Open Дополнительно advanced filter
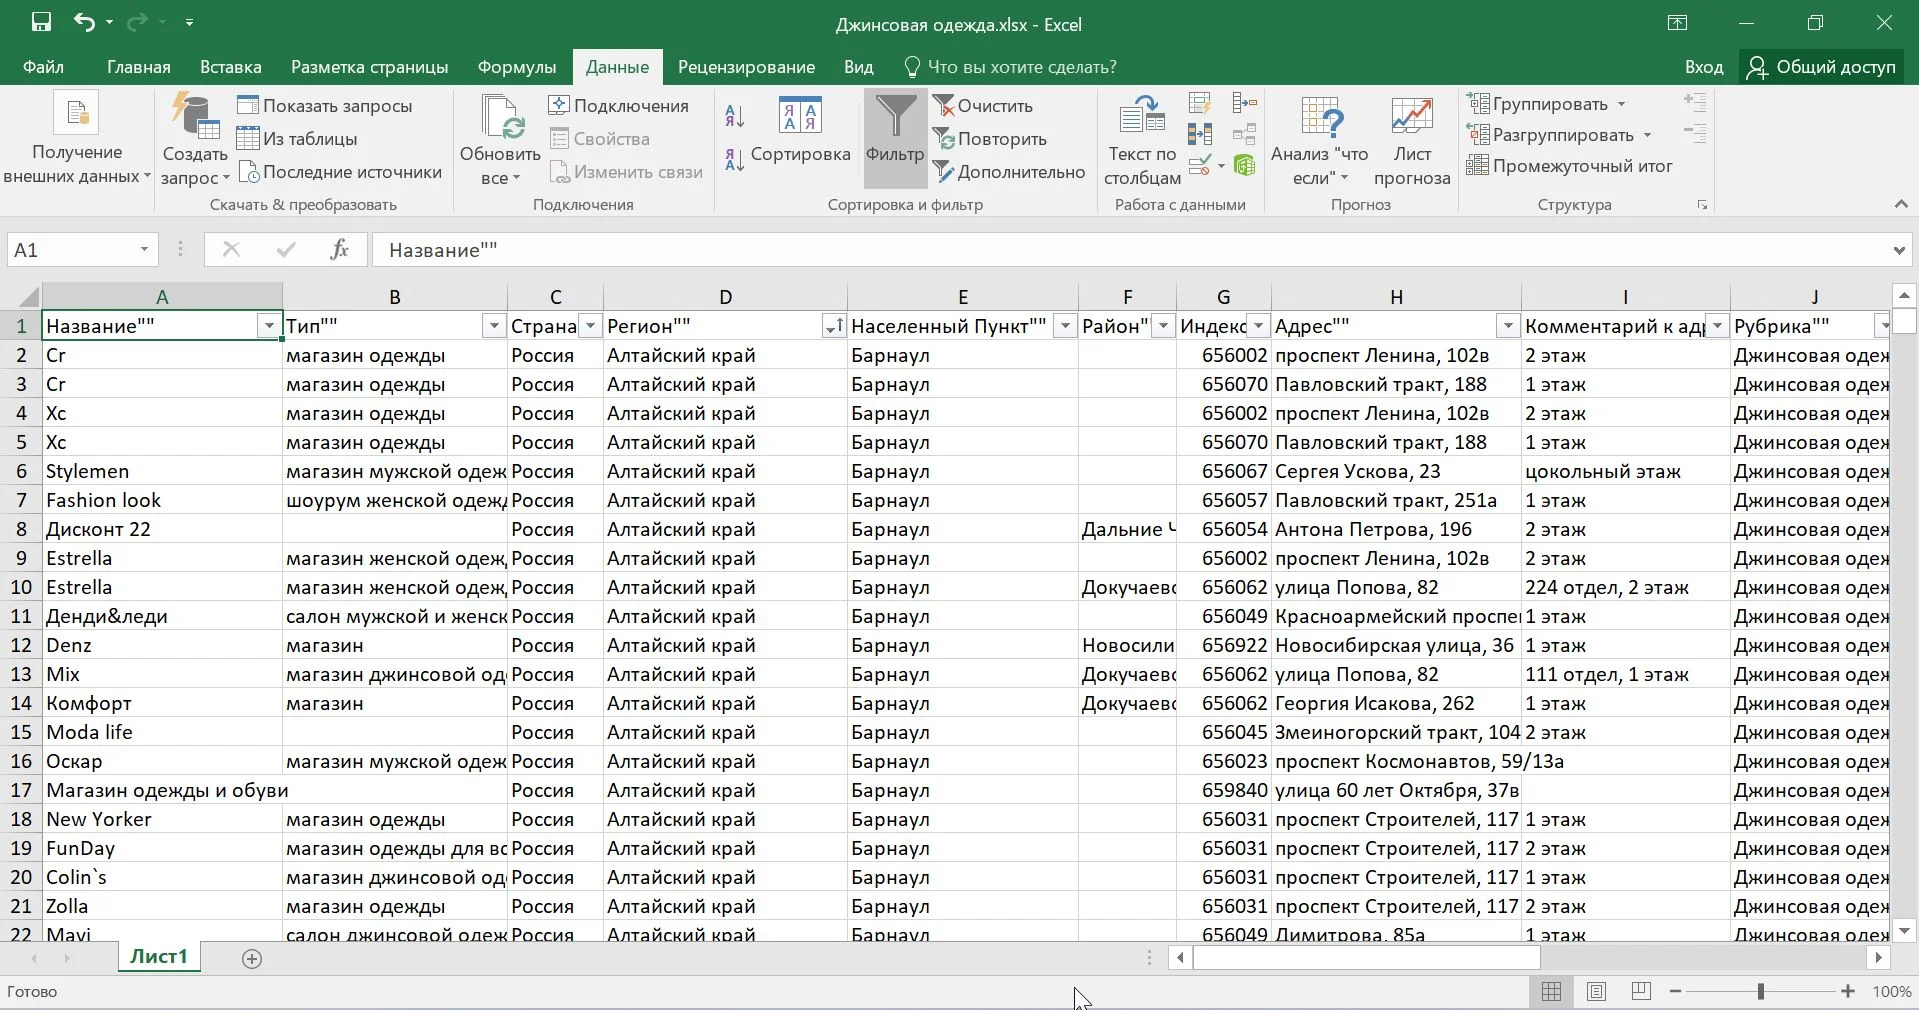 [1009, 172]
